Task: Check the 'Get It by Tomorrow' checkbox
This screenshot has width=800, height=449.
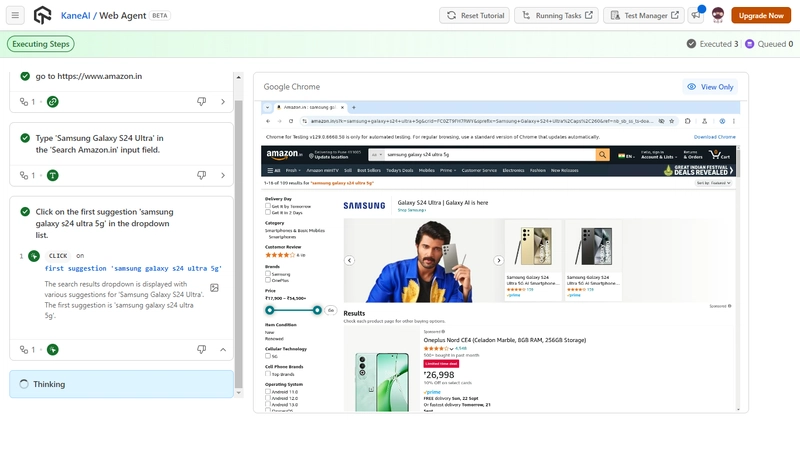Action: (x=268, y=206)
